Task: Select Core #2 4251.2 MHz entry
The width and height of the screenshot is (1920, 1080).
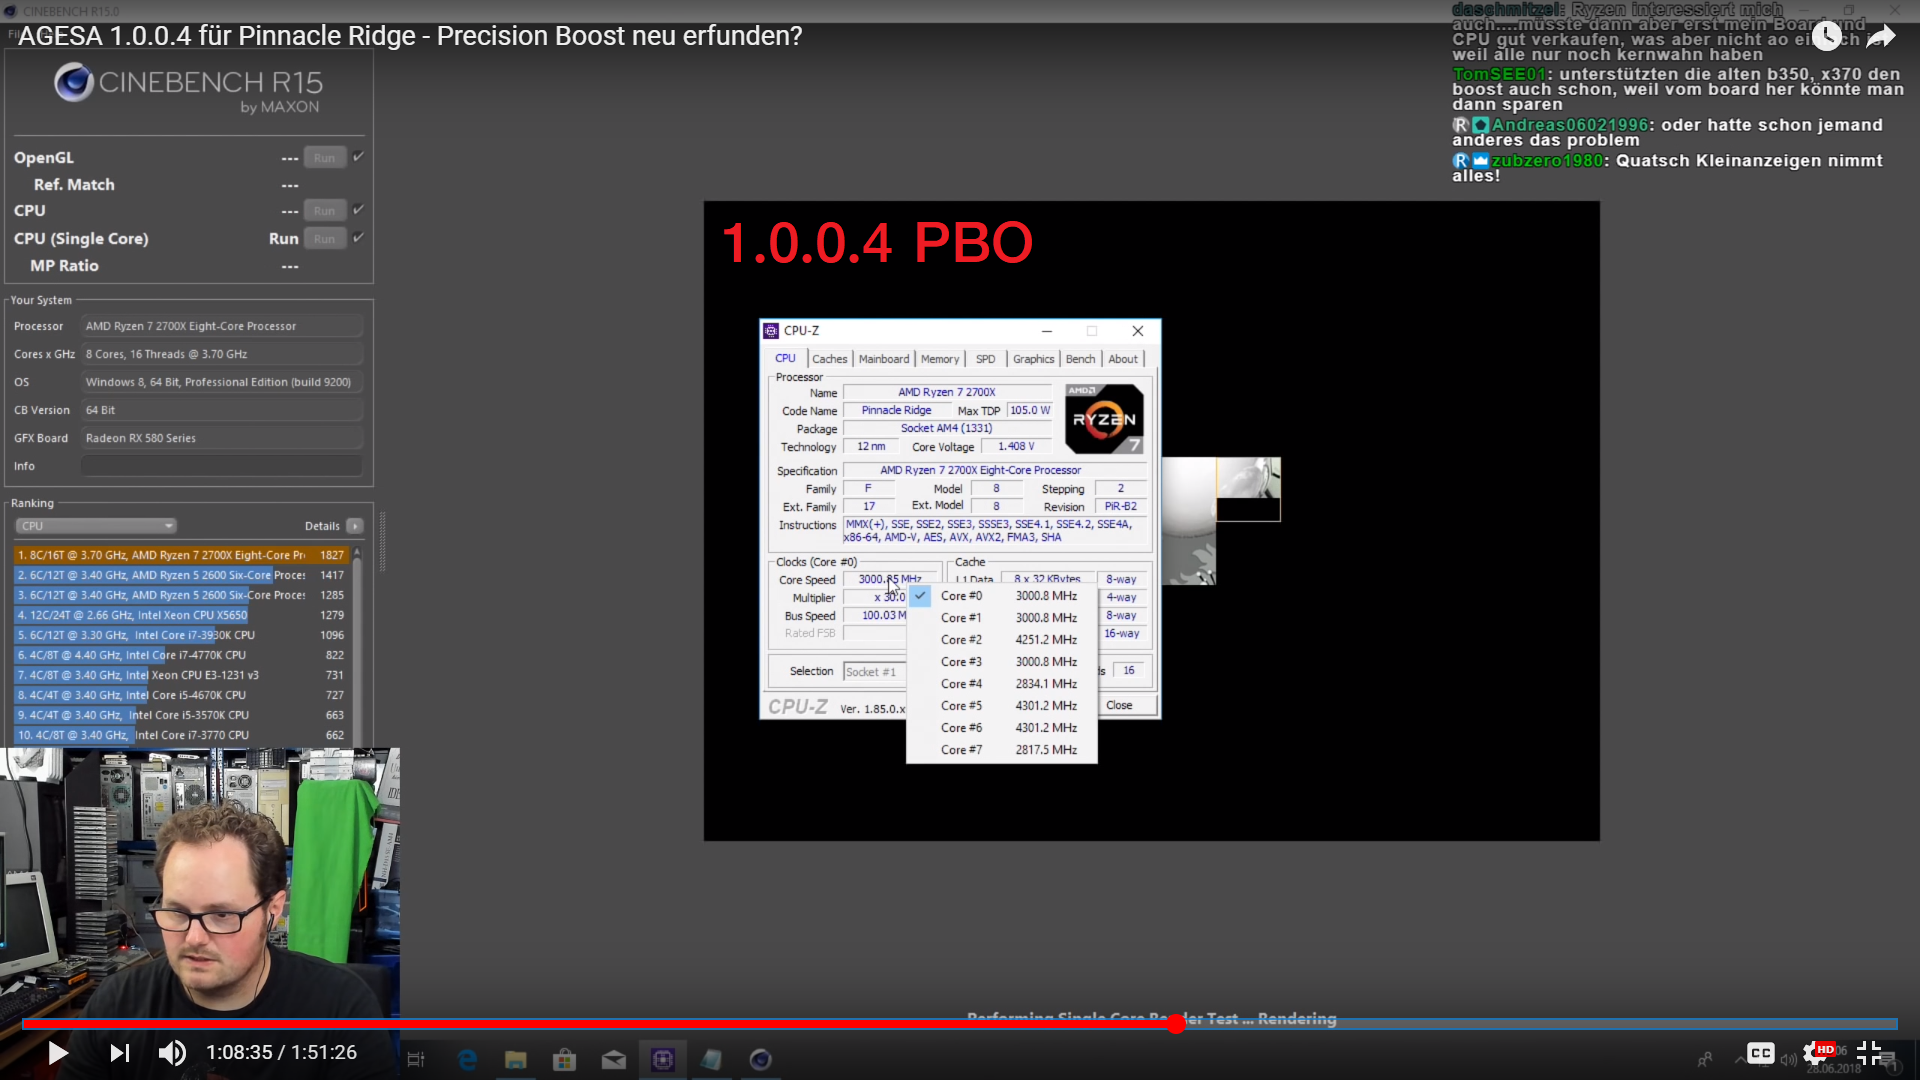Action: point(1002,640)
